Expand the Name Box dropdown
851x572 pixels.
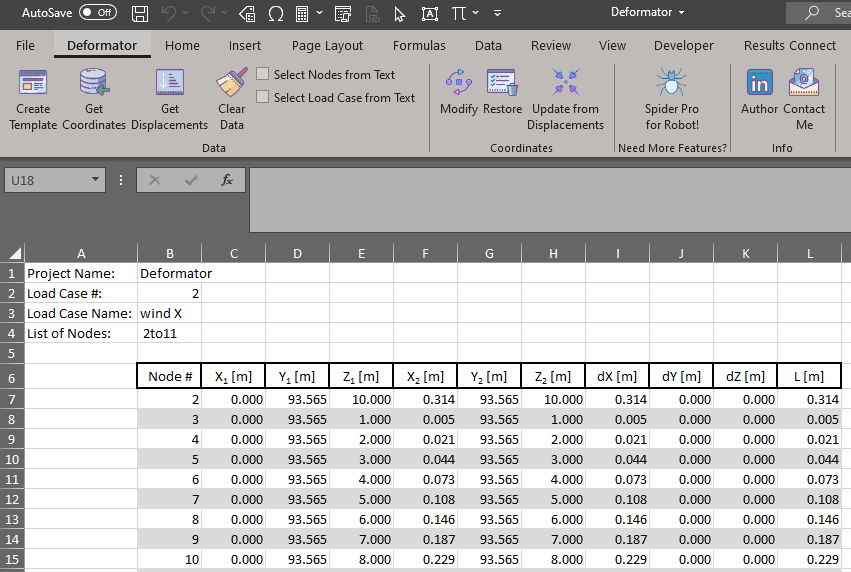[95, 180]
